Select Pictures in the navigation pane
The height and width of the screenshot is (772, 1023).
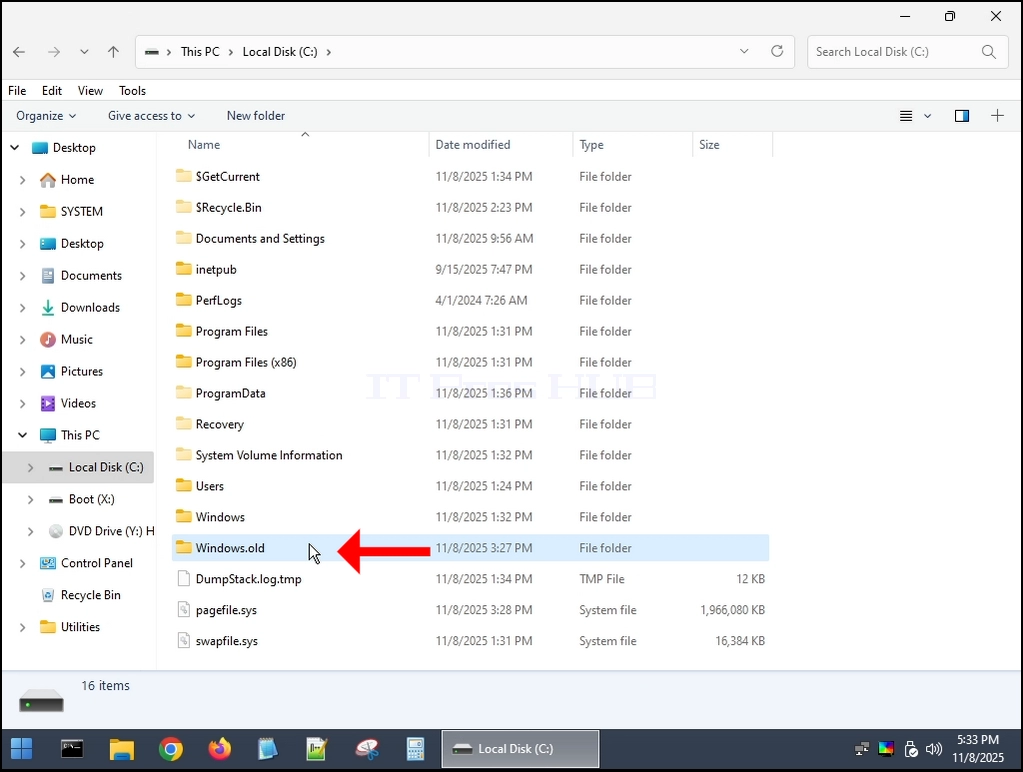(82, 371)
